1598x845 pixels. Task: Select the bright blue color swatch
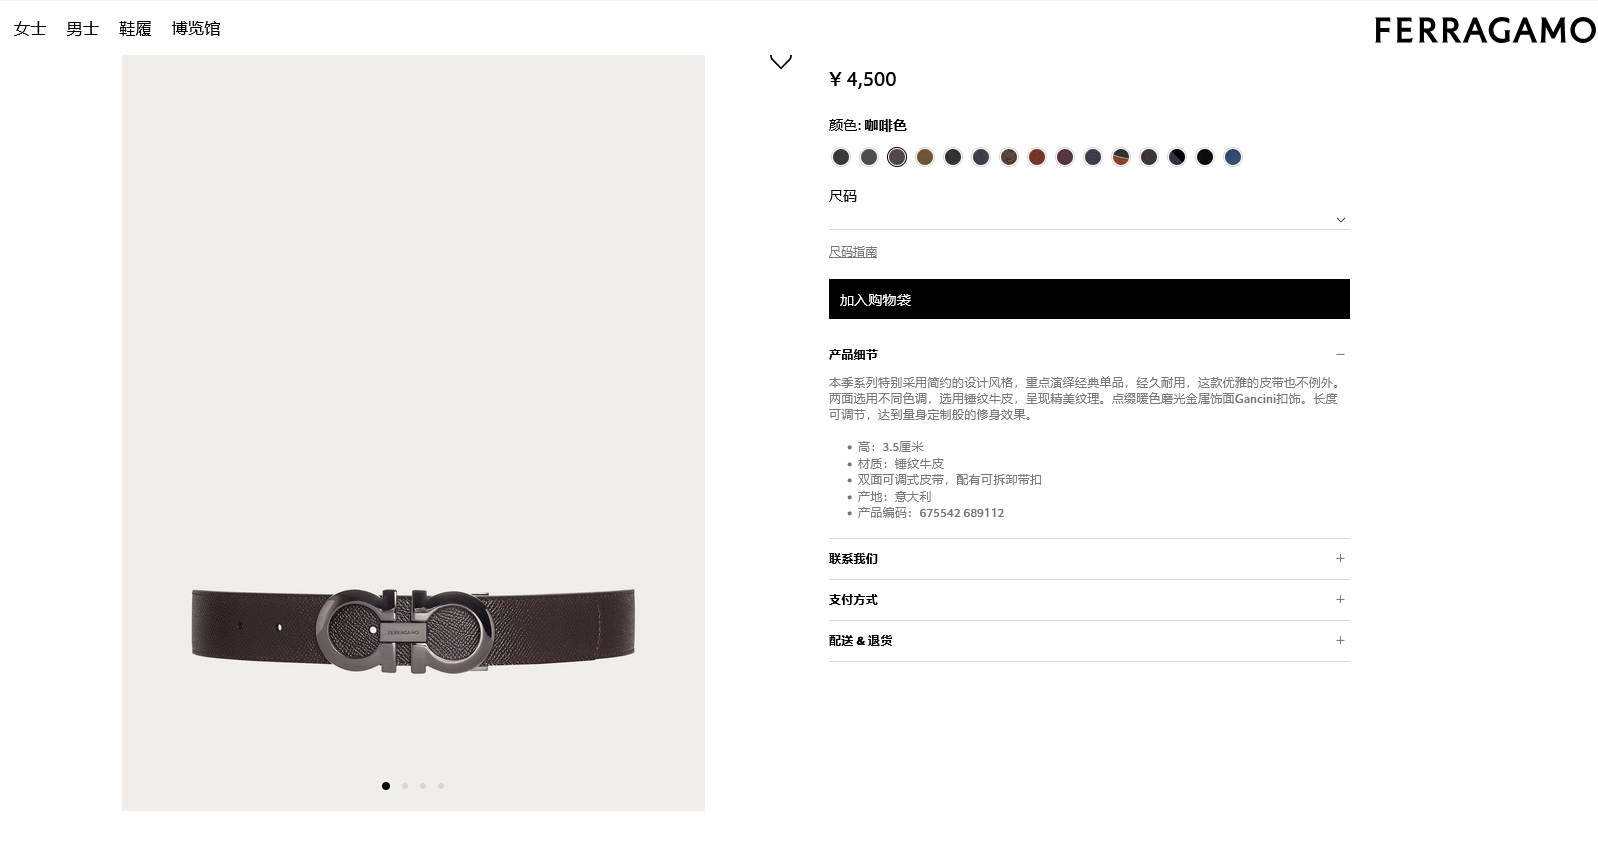click(x=1233, y=157)
